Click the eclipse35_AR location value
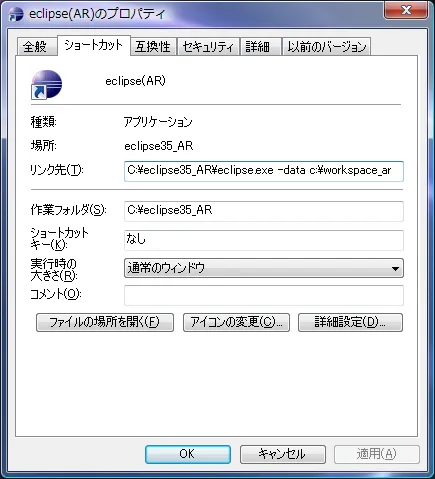This screenshot has width=435, height=479. 159,146
